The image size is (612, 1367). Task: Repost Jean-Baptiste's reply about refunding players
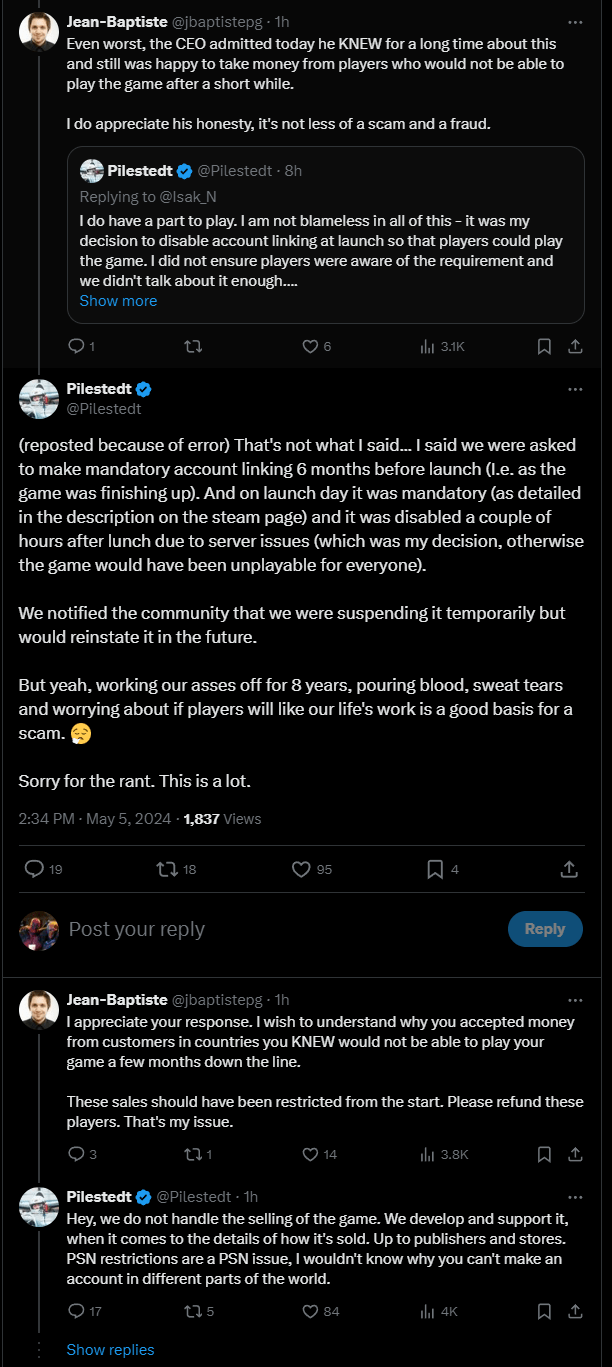coord(195,1154)
